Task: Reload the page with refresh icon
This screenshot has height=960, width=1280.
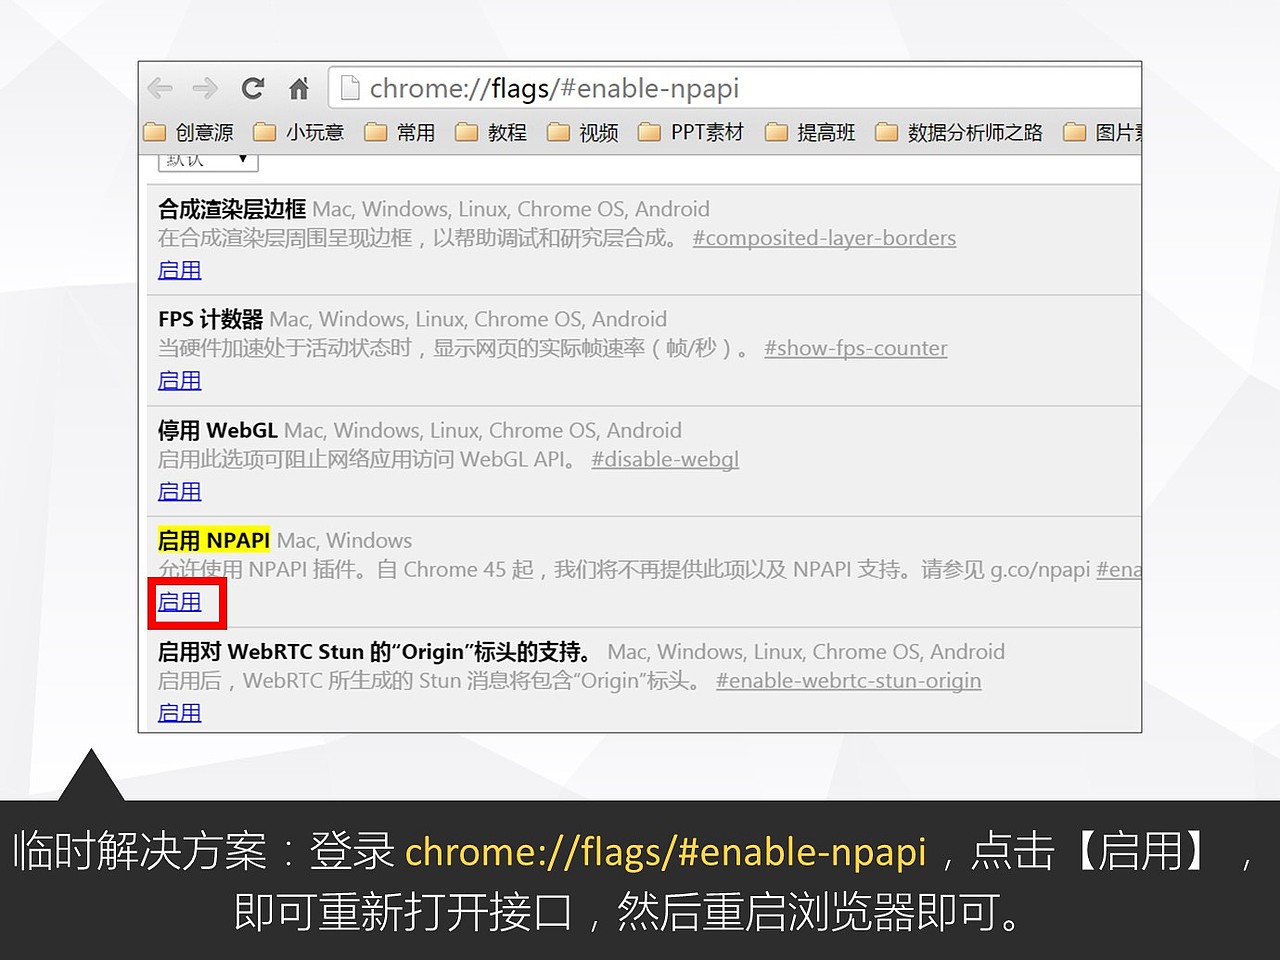Action: 253,89
